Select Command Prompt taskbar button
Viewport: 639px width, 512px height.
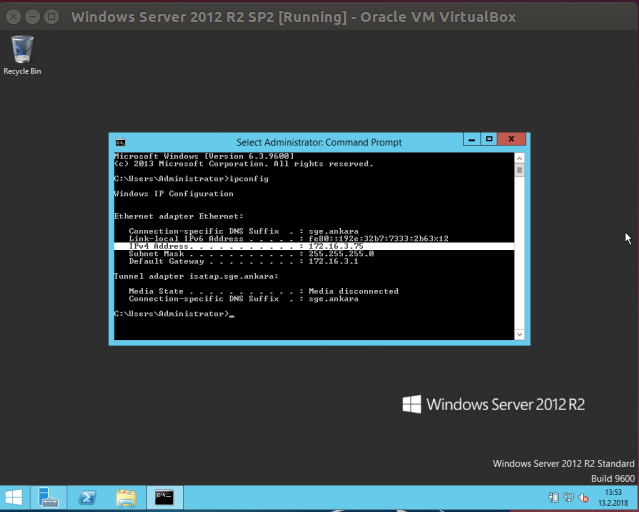tap(165, 498)
